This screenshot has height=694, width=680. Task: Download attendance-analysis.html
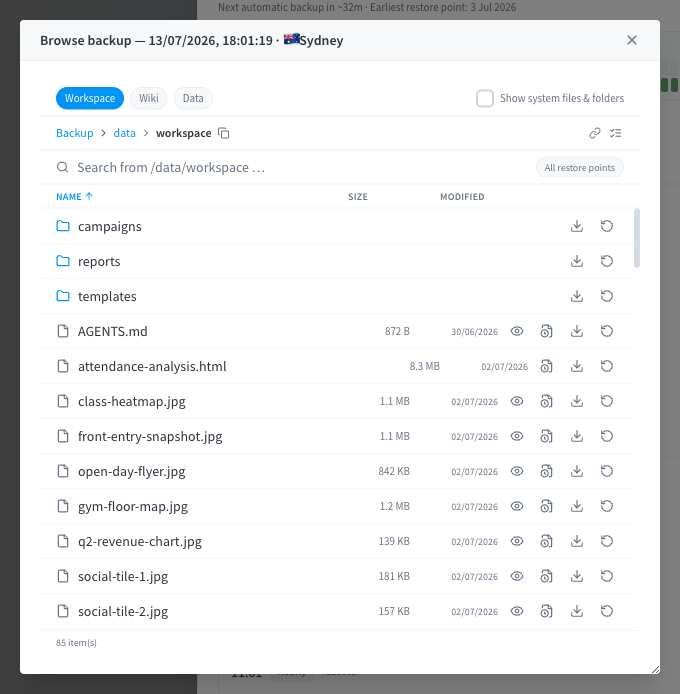click(576, 366)
